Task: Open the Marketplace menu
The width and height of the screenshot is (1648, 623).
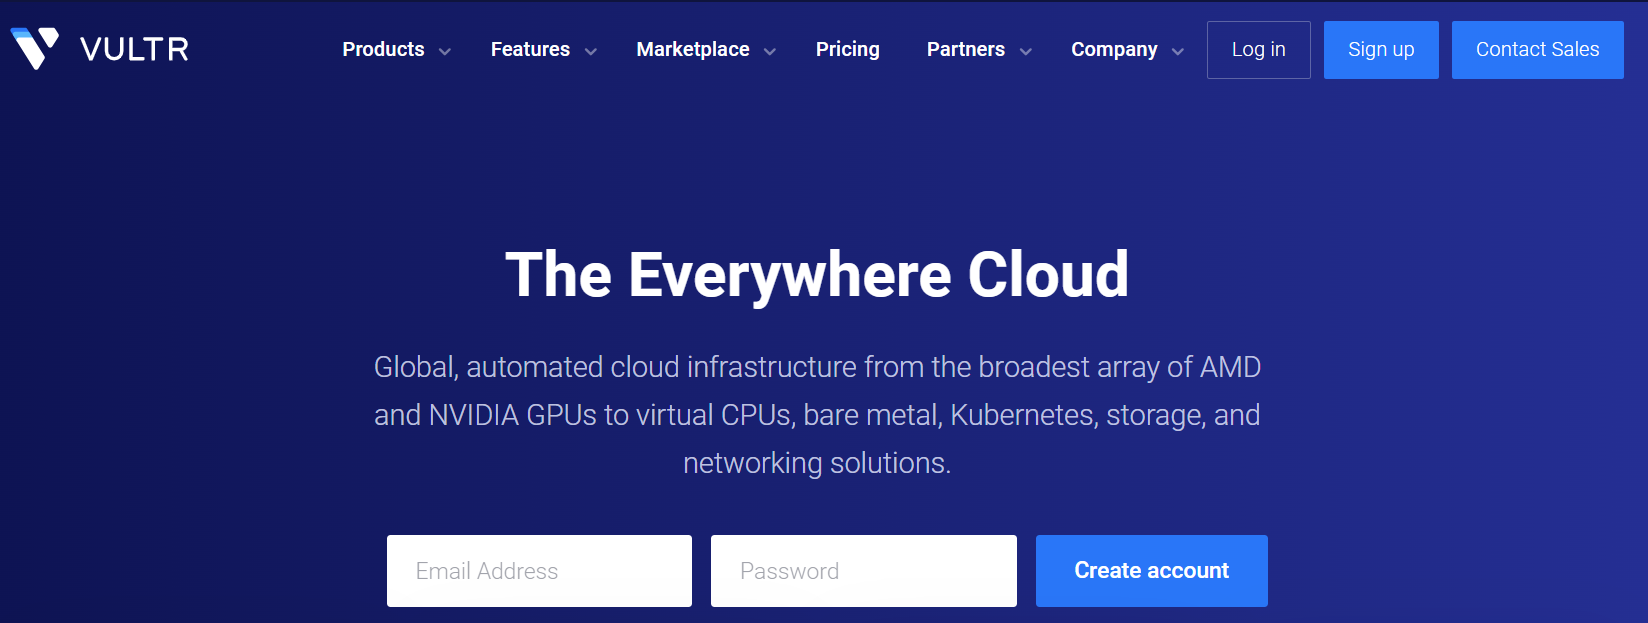Action: click(693, 49)
